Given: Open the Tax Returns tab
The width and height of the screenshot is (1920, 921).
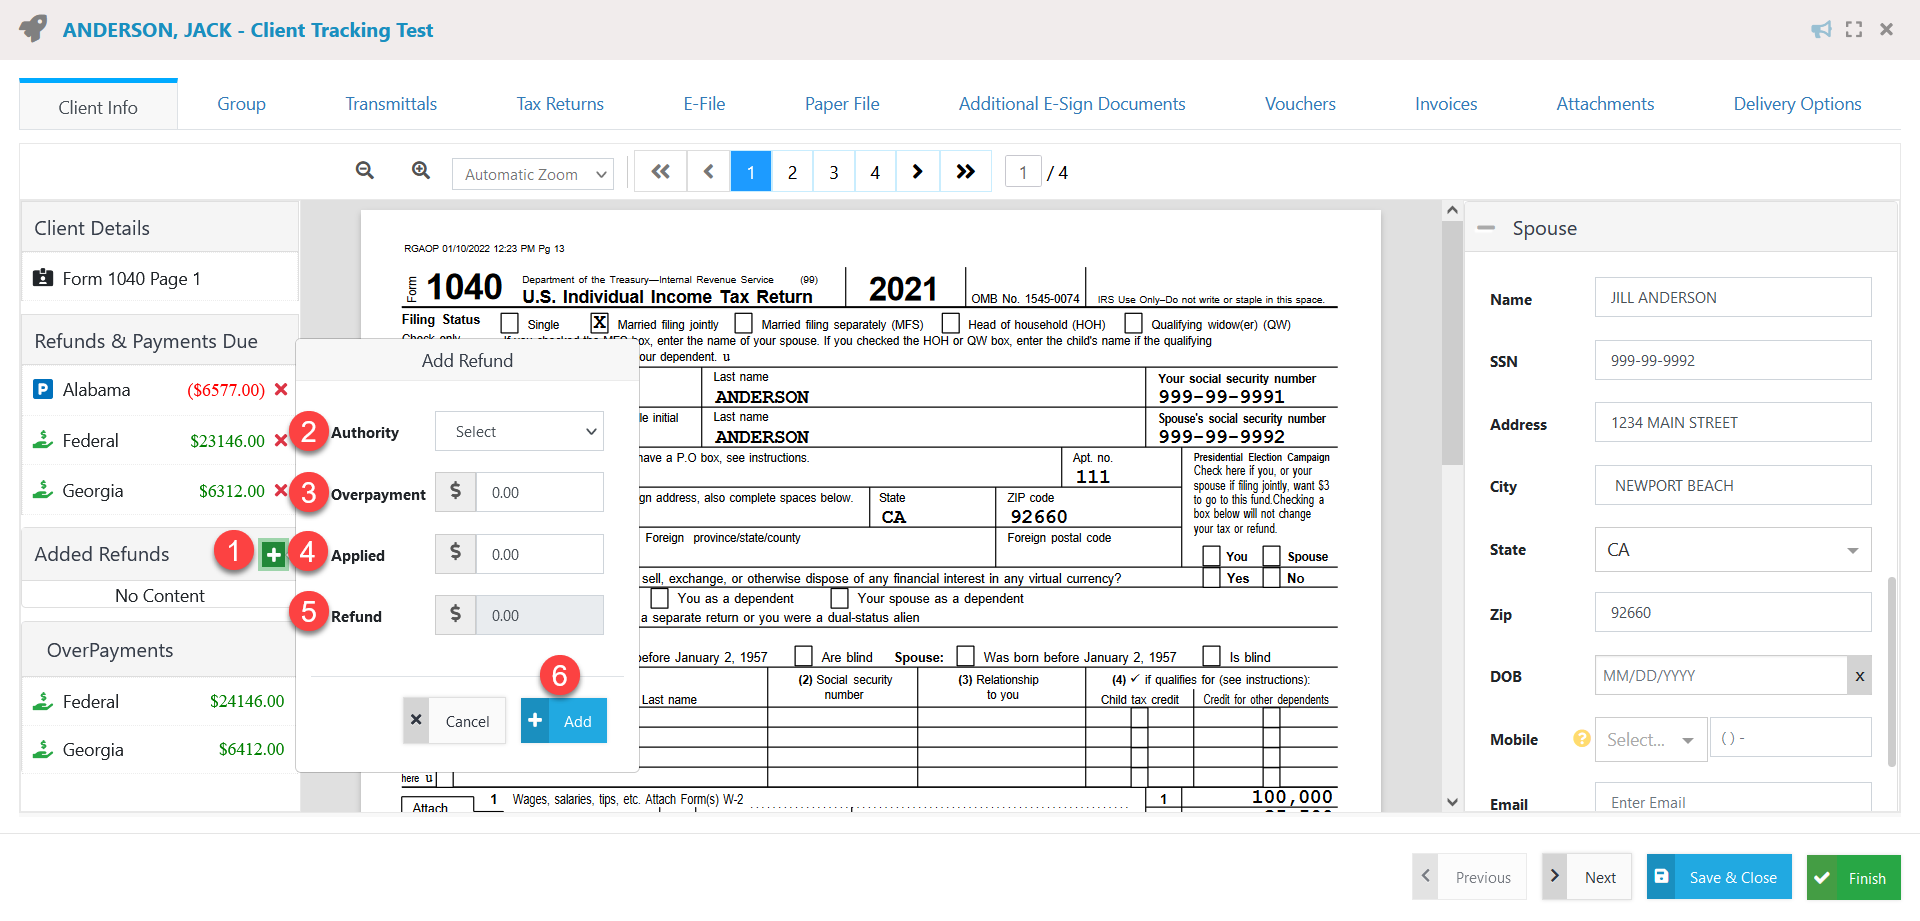Looking at the screenshot, I should click(x=560, y=104).
